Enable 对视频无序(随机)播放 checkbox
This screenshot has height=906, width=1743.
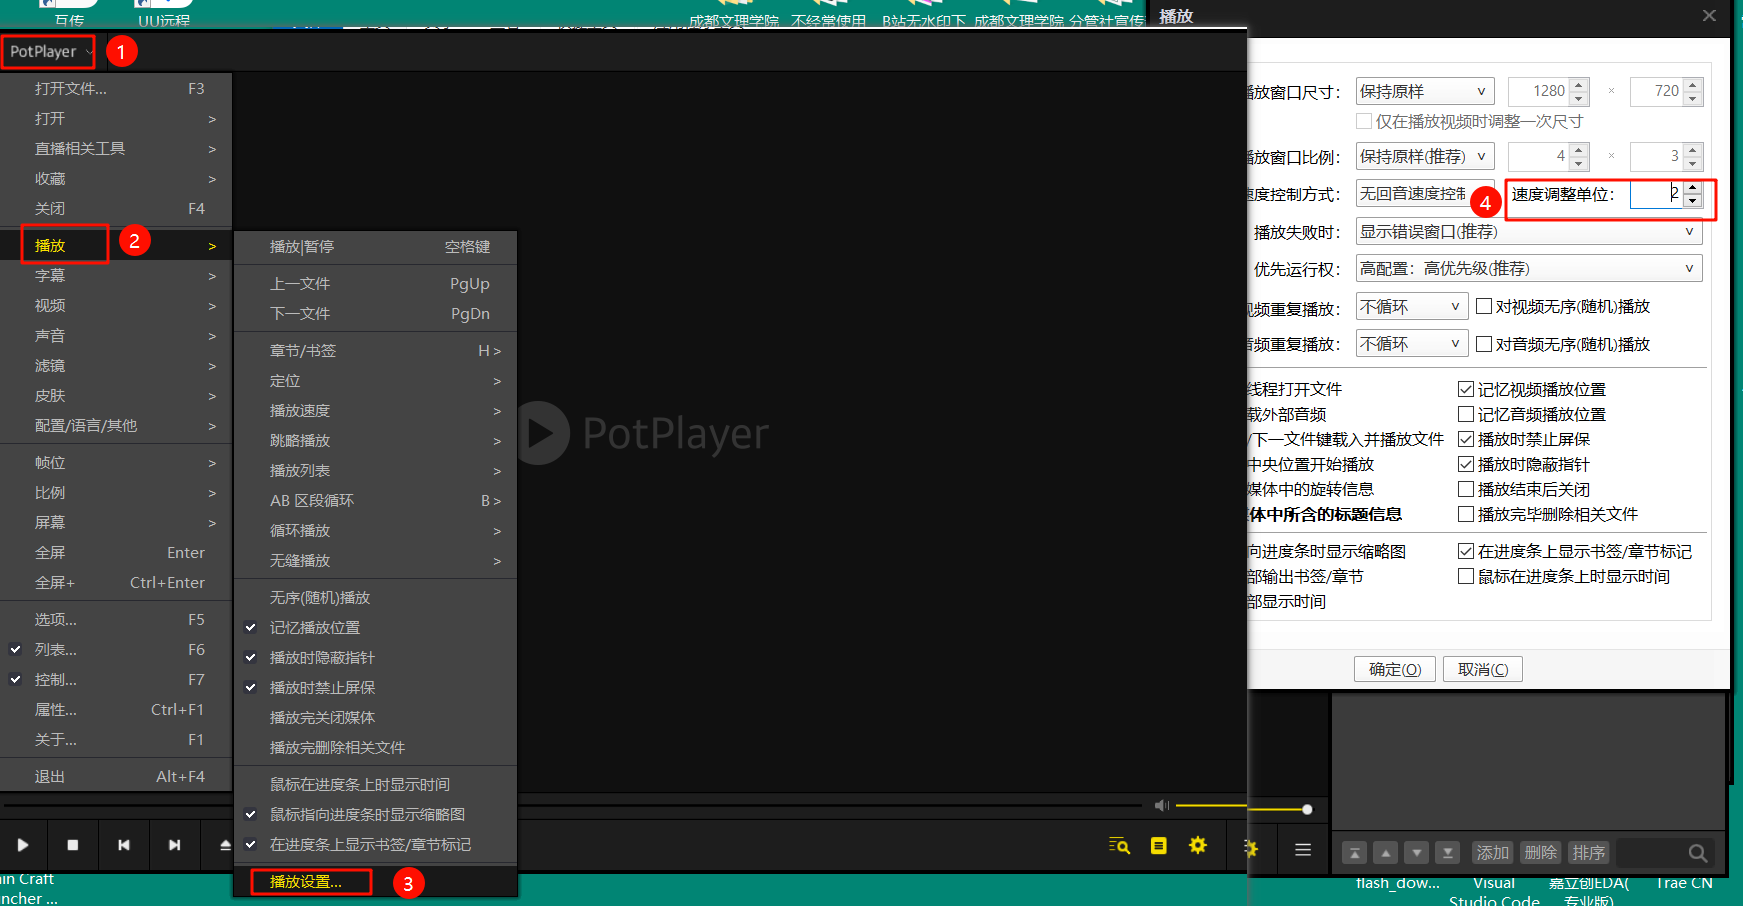1484,306
